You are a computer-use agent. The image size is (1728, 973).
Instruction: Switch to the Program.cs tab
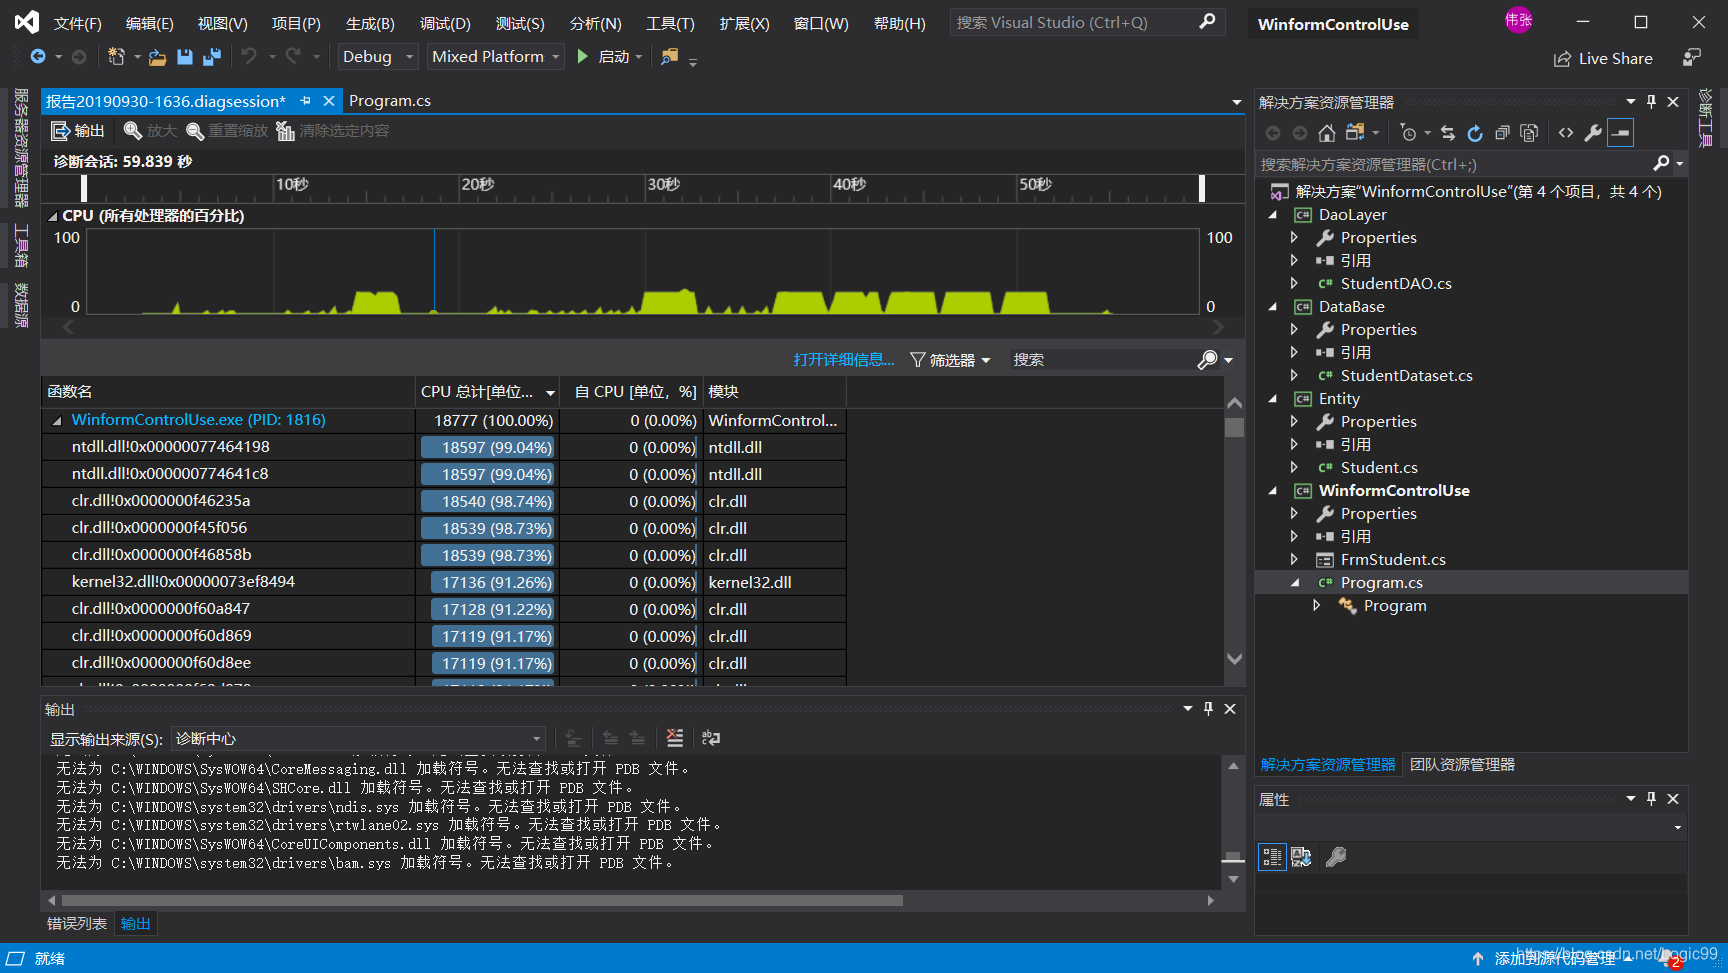390,101
